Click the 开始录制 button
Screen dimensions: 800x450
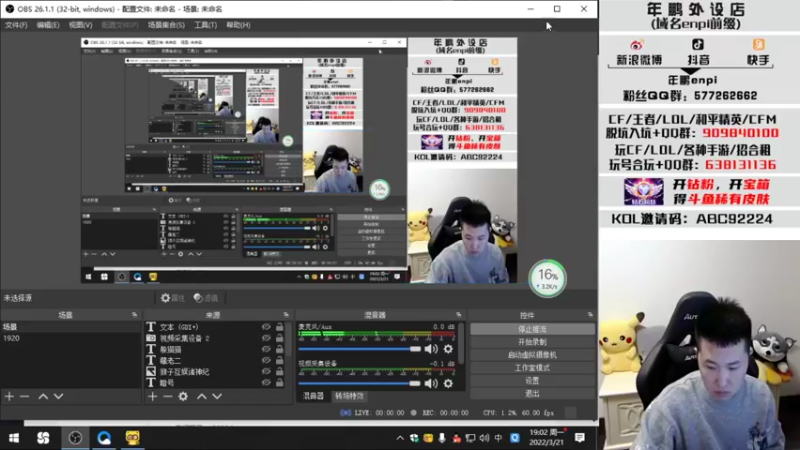coord(532,342)
